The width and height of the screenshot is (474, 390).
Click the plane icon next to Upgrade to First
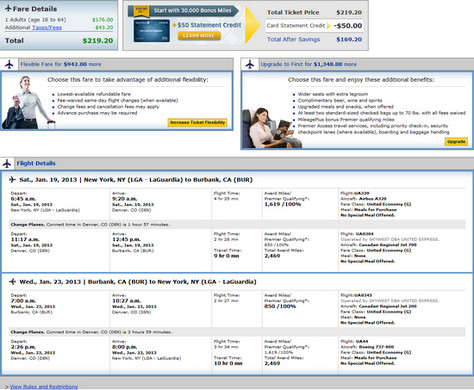(250, 64)
